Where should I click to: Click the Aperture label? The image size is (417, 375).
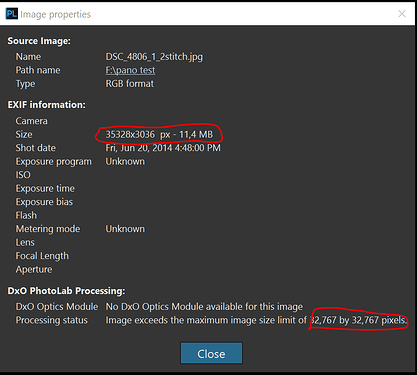34,269
